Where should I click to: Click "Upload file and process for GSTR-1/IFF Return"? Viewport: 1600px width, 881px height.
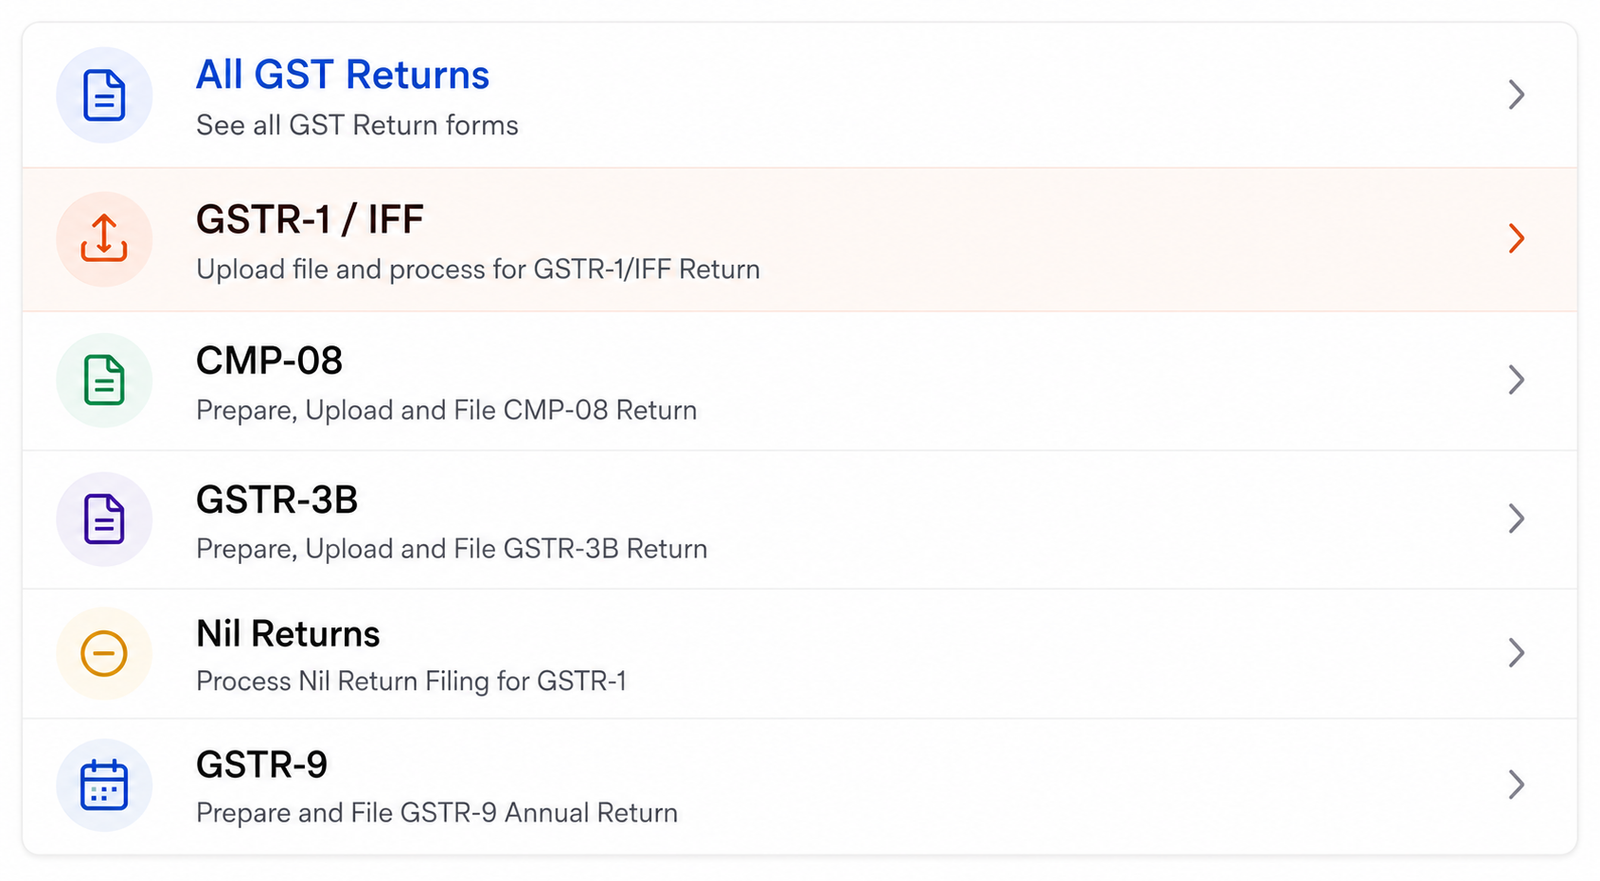pos(478,270)
